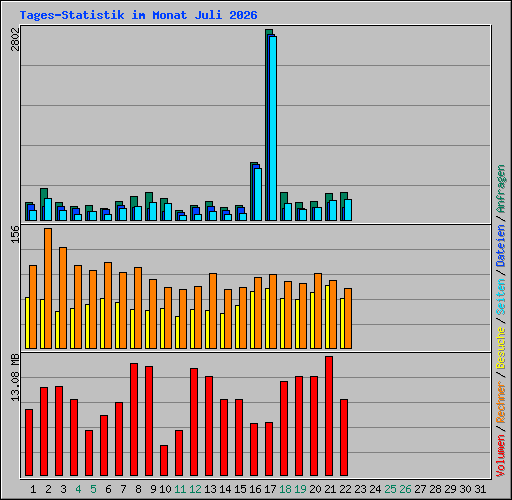Click the tall cyan Seiten bar for day 17
Screen dimensions: 512x500
coord(273,128)
